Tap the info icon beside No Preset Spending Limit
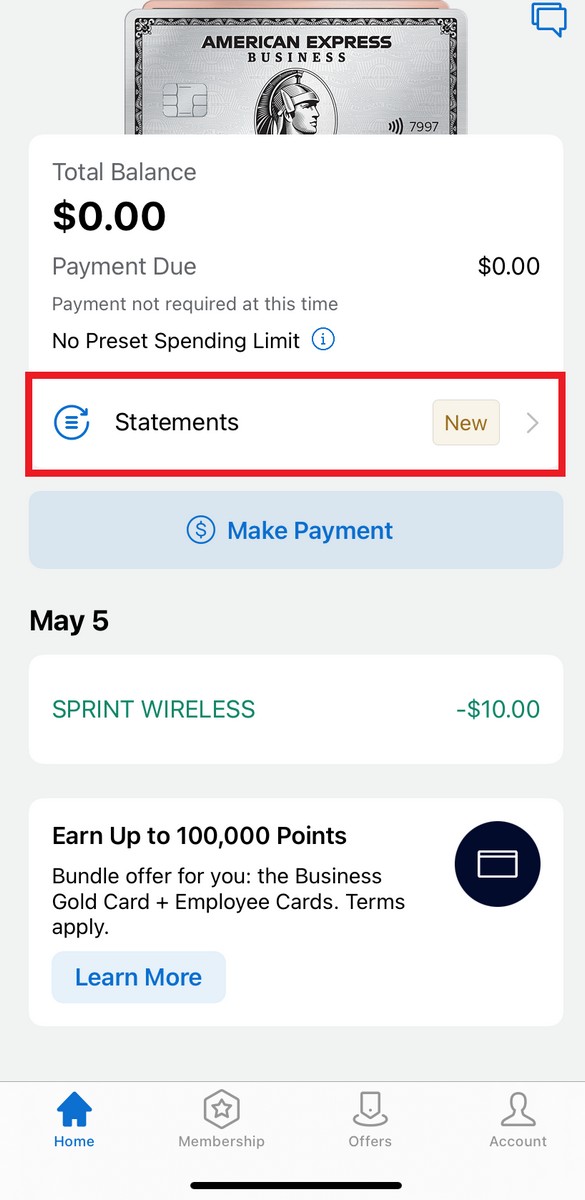Viewport: 585px width, 1200px height. pos(322,340)
